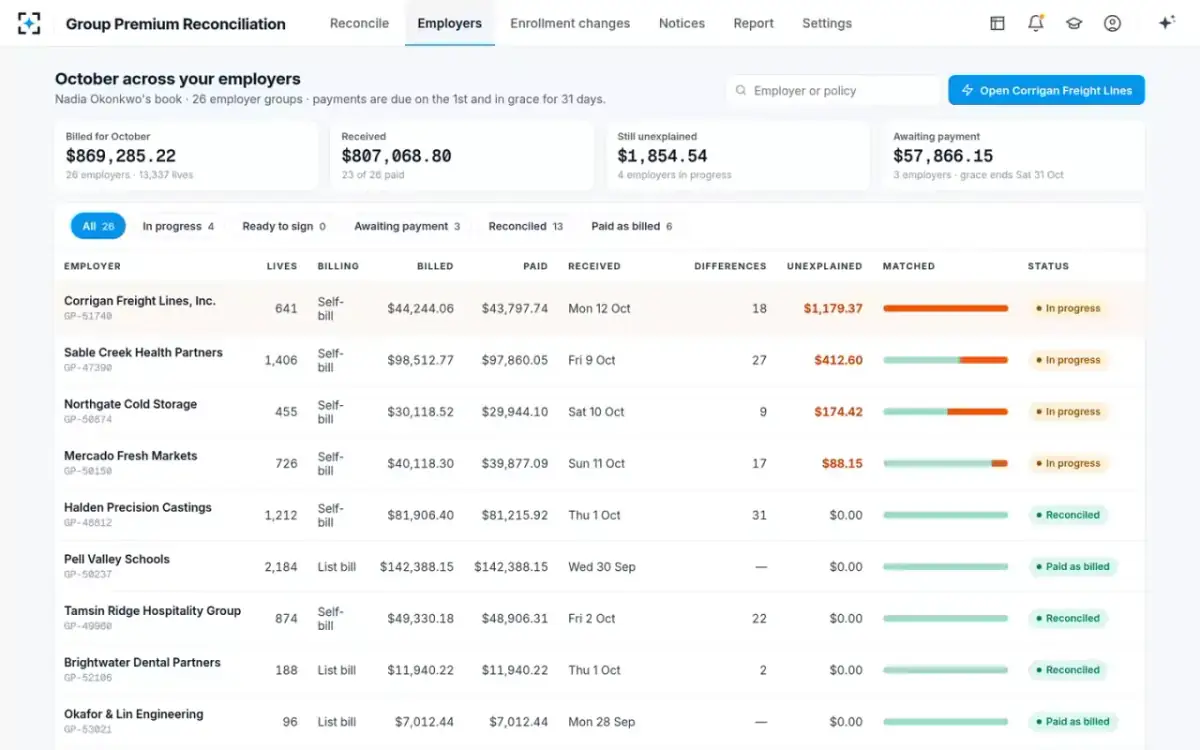The image size is (1200, 750).
Task: Click paid amount $97,860.05
Action: [x=514, y=360]
